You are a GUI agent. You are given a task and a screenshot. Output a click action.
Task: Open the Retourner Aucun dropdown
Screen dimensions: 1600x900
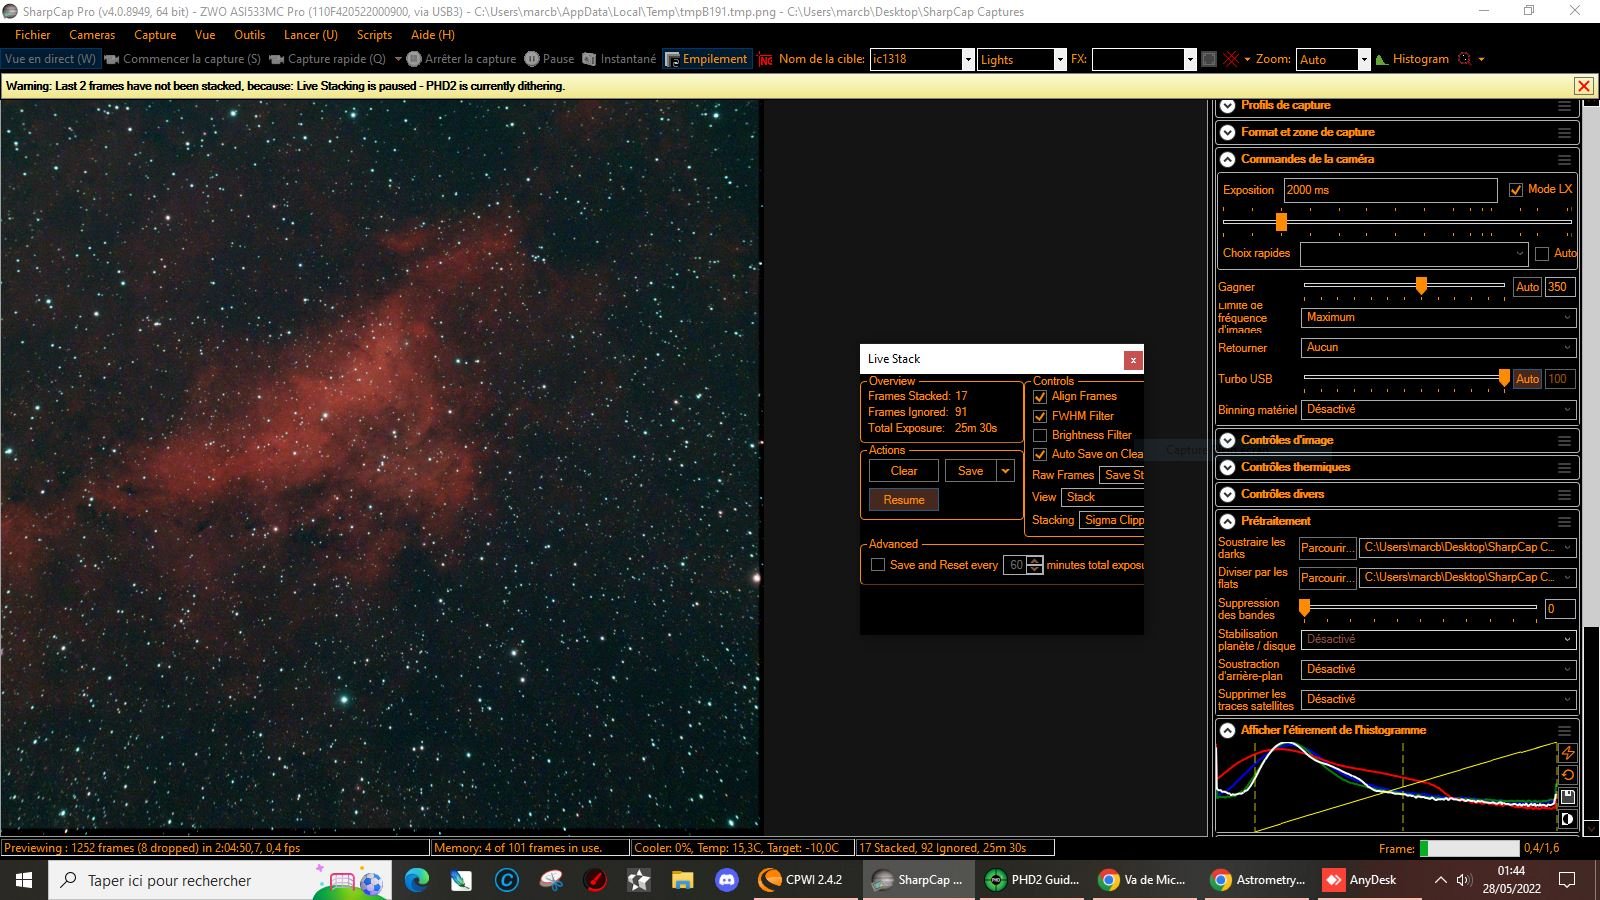[x=1438, y=348]
